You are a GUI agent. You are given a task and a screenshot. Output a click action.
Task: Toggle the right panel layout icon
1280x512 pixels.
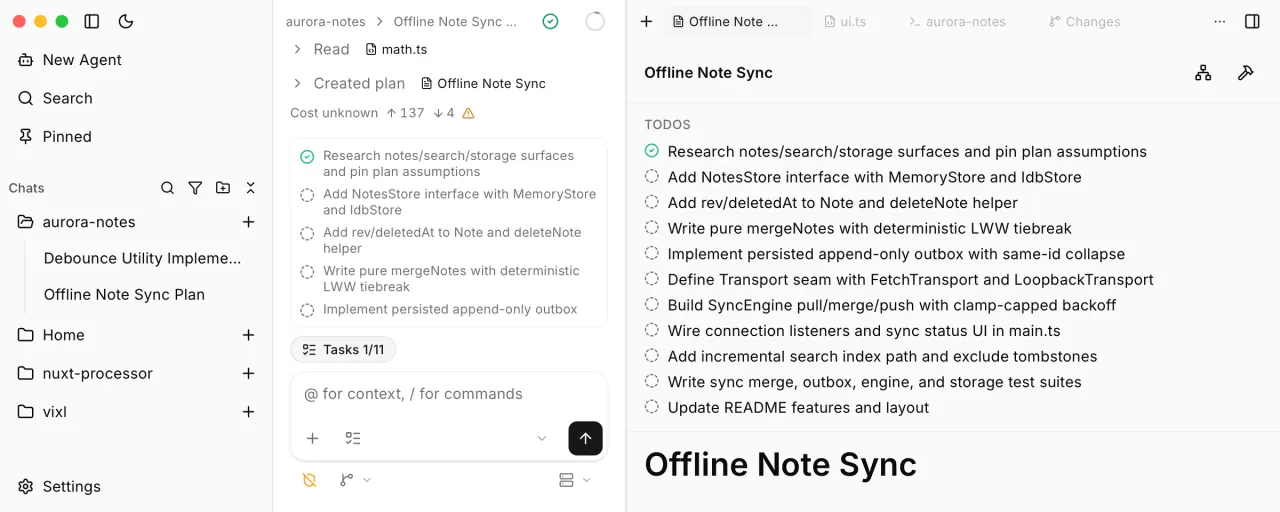1252,21
